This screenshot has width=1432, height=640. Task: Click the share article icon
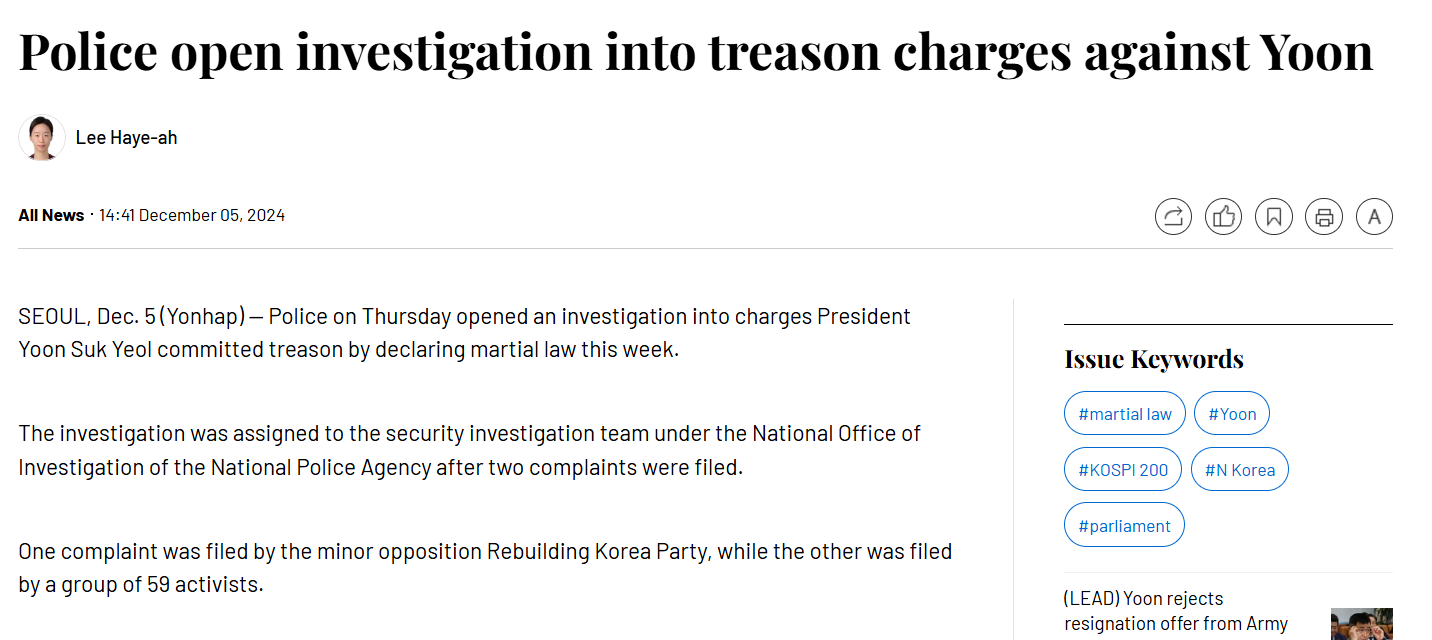[1173, 216]
